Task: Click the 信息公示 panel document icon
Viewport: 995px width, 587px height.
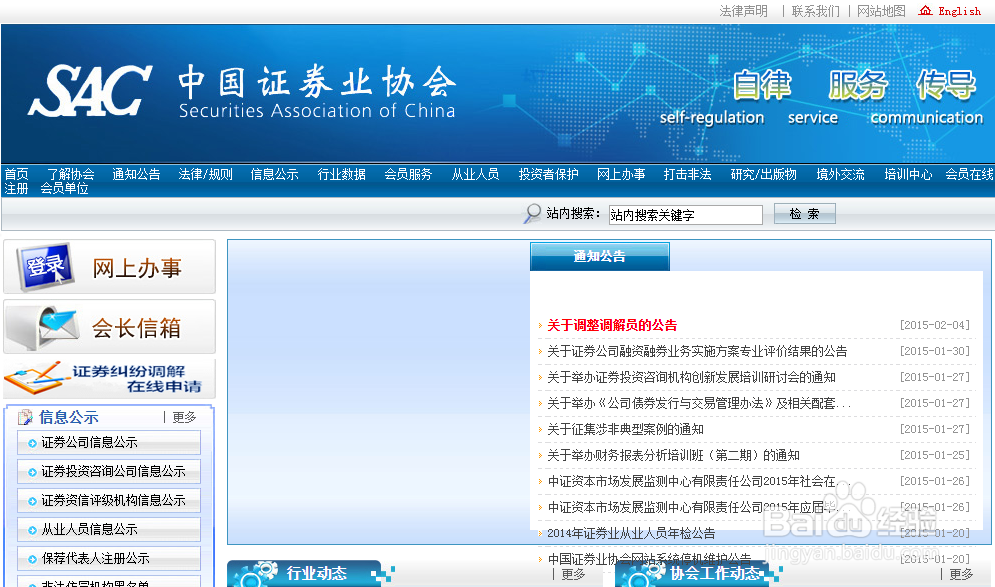Action: [25, 417]
